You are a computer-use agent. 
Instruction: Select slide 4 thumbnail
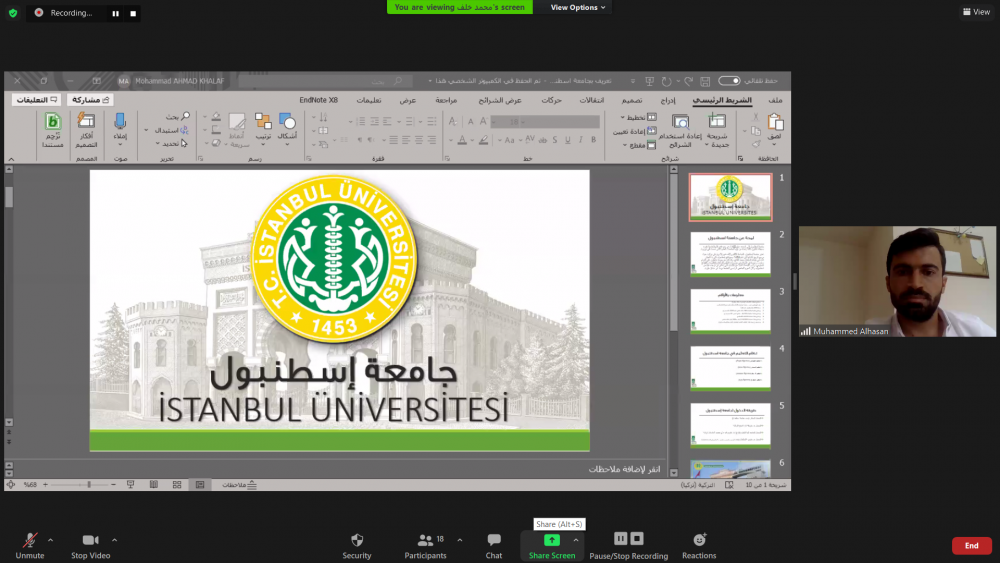point(730,368)
